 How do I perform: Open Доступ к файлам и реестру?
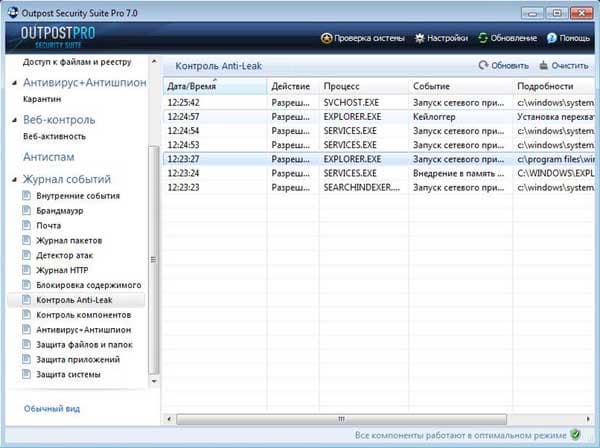77,62
